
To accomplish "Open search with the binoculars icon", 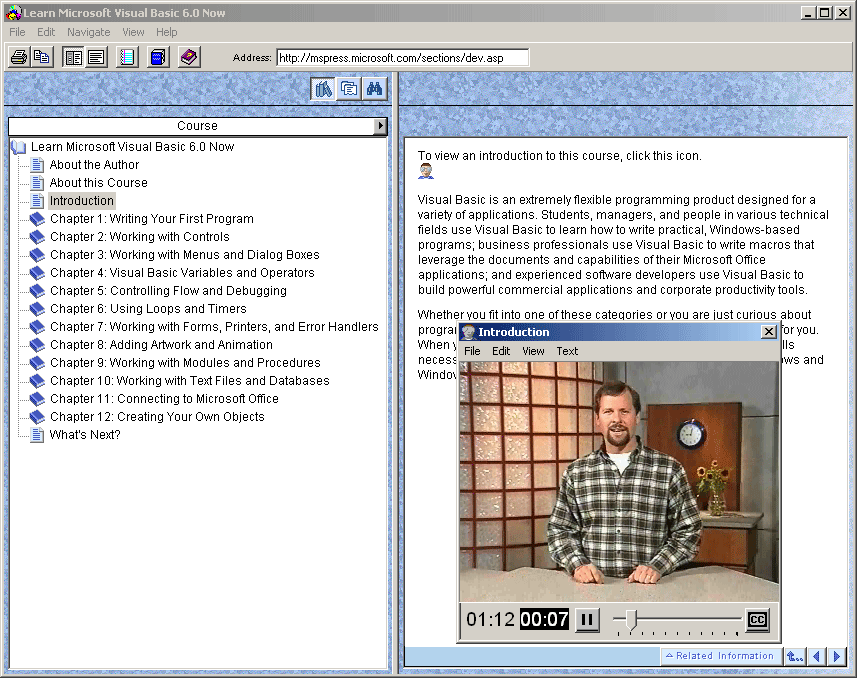I will click(x=374, y=89).
